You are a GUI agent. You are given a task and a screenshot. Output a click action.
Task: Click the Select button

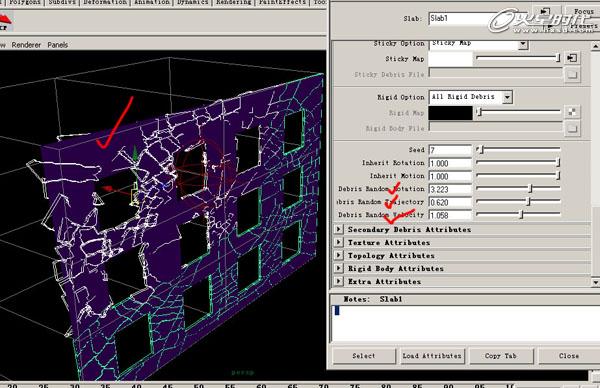pos(364,356)
